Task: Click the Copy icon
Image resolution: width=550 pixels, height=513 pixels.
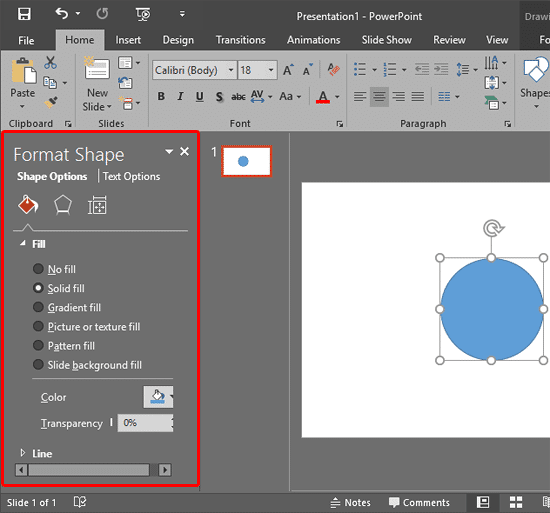Action: 50,83
